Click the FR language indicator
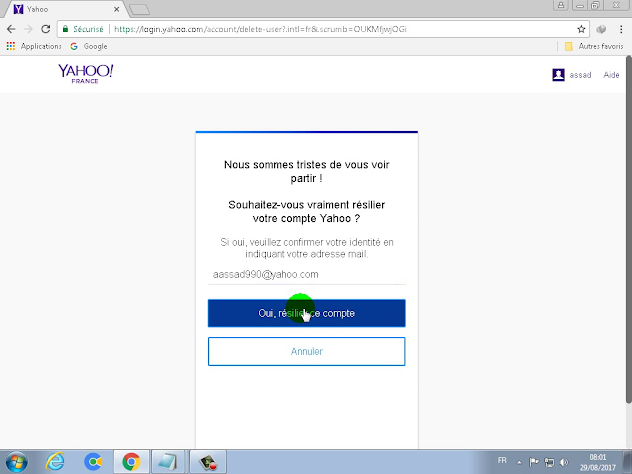Image resolution: width=632 pixels, height=474 pixels. 502,460
